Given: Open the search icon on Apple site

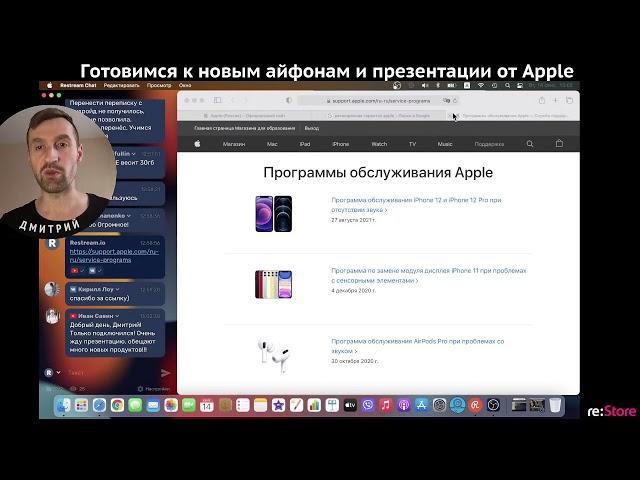Looking at the screenshot, I should (x=530, y=144).
